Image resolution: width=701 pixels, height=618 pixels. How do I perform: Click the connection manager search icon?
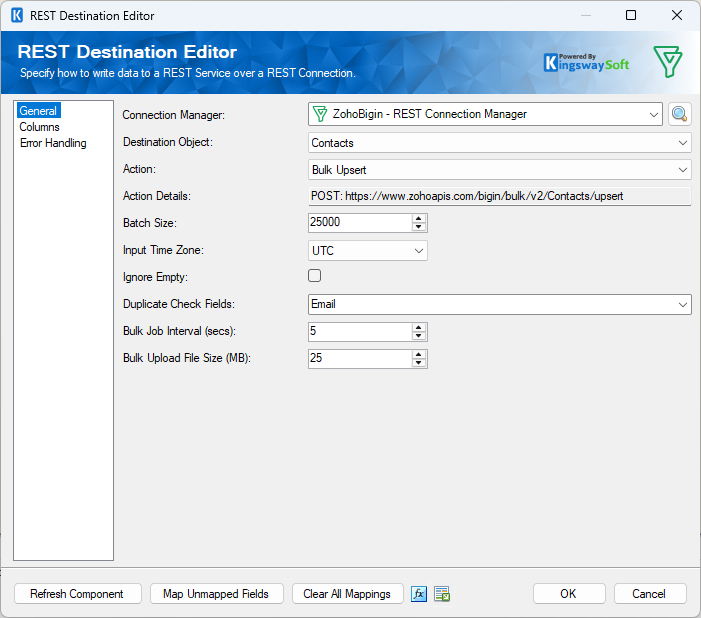click(679, 114)
